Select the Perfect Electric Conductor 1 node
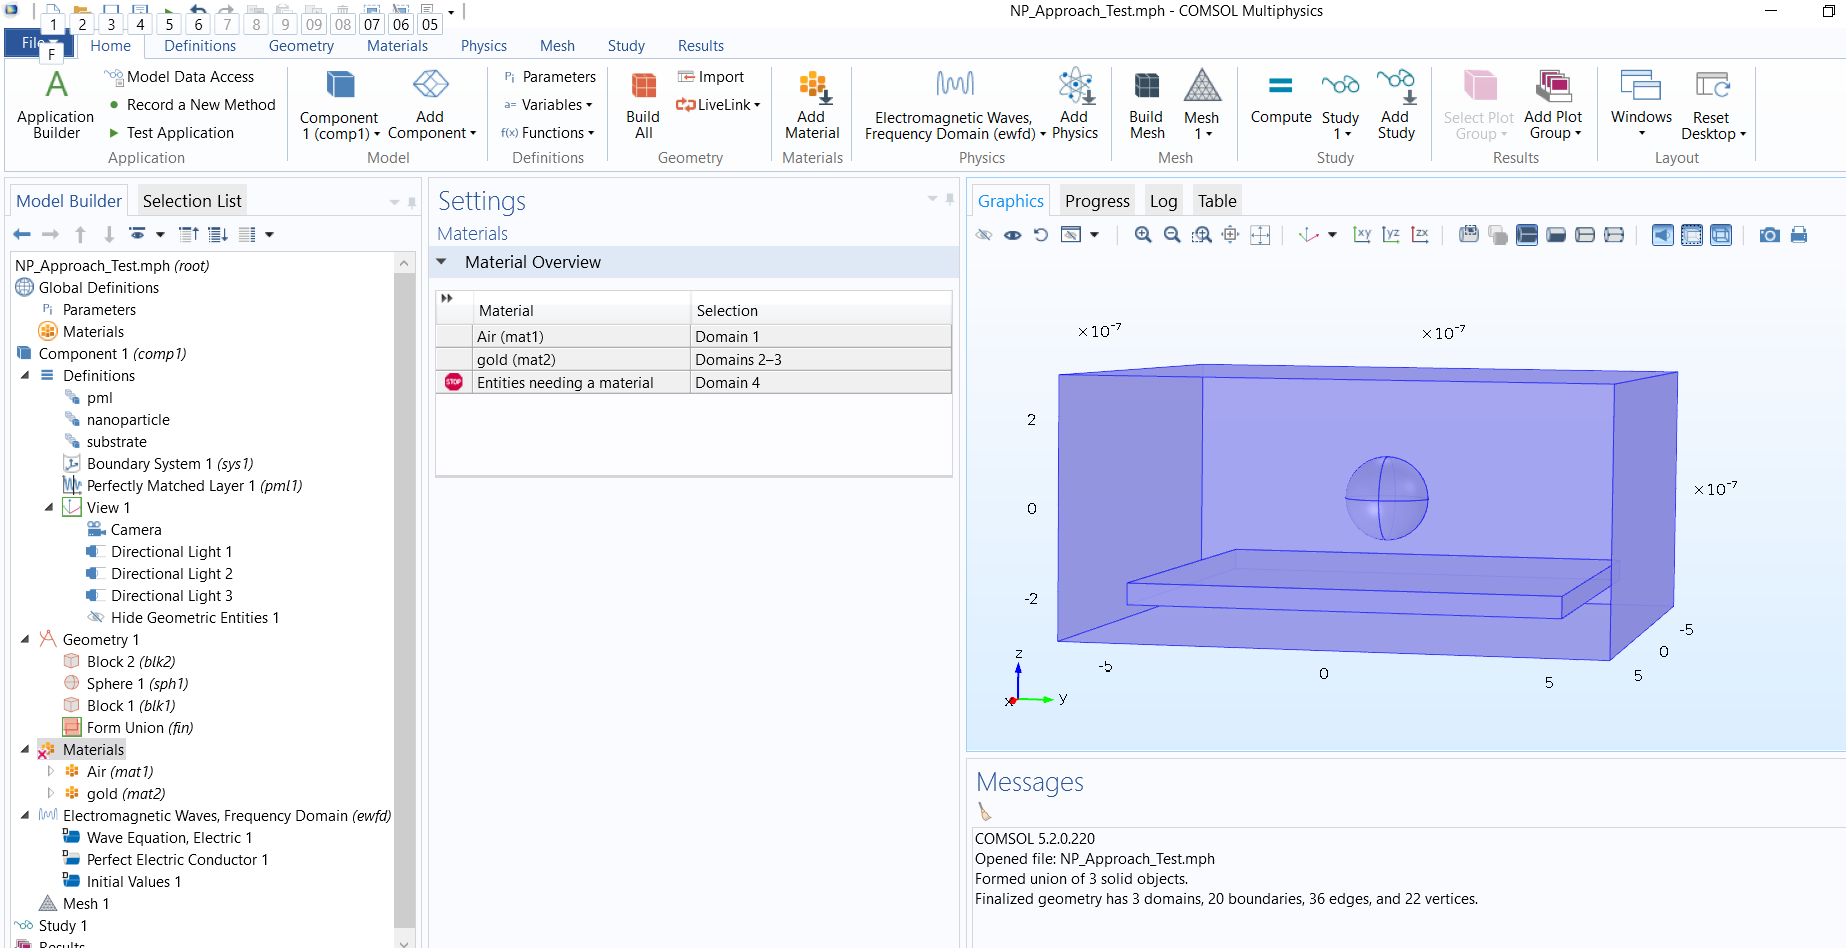The width and height of the screenshot is (1846, 948). point(177,860)
